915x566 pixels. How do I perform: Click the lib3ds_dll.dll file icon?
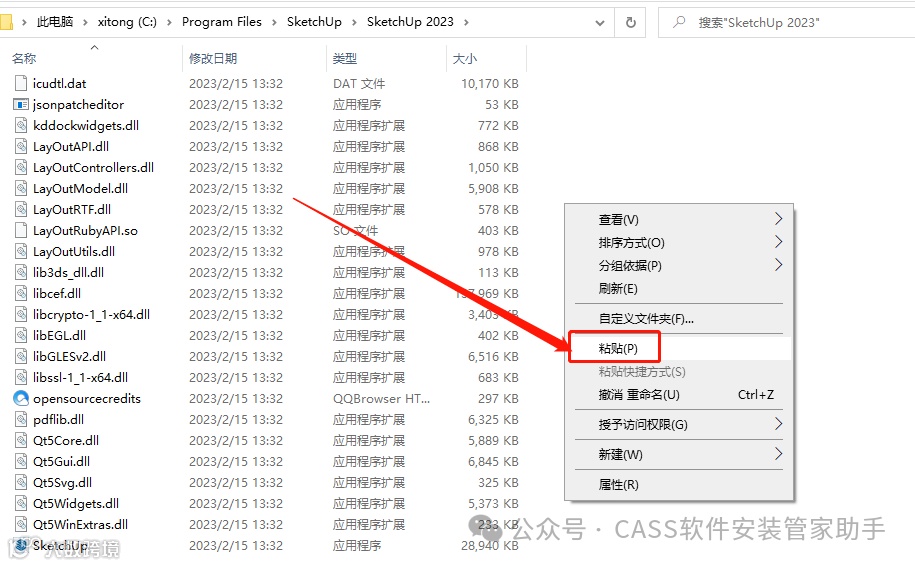(x=21, y=272)
